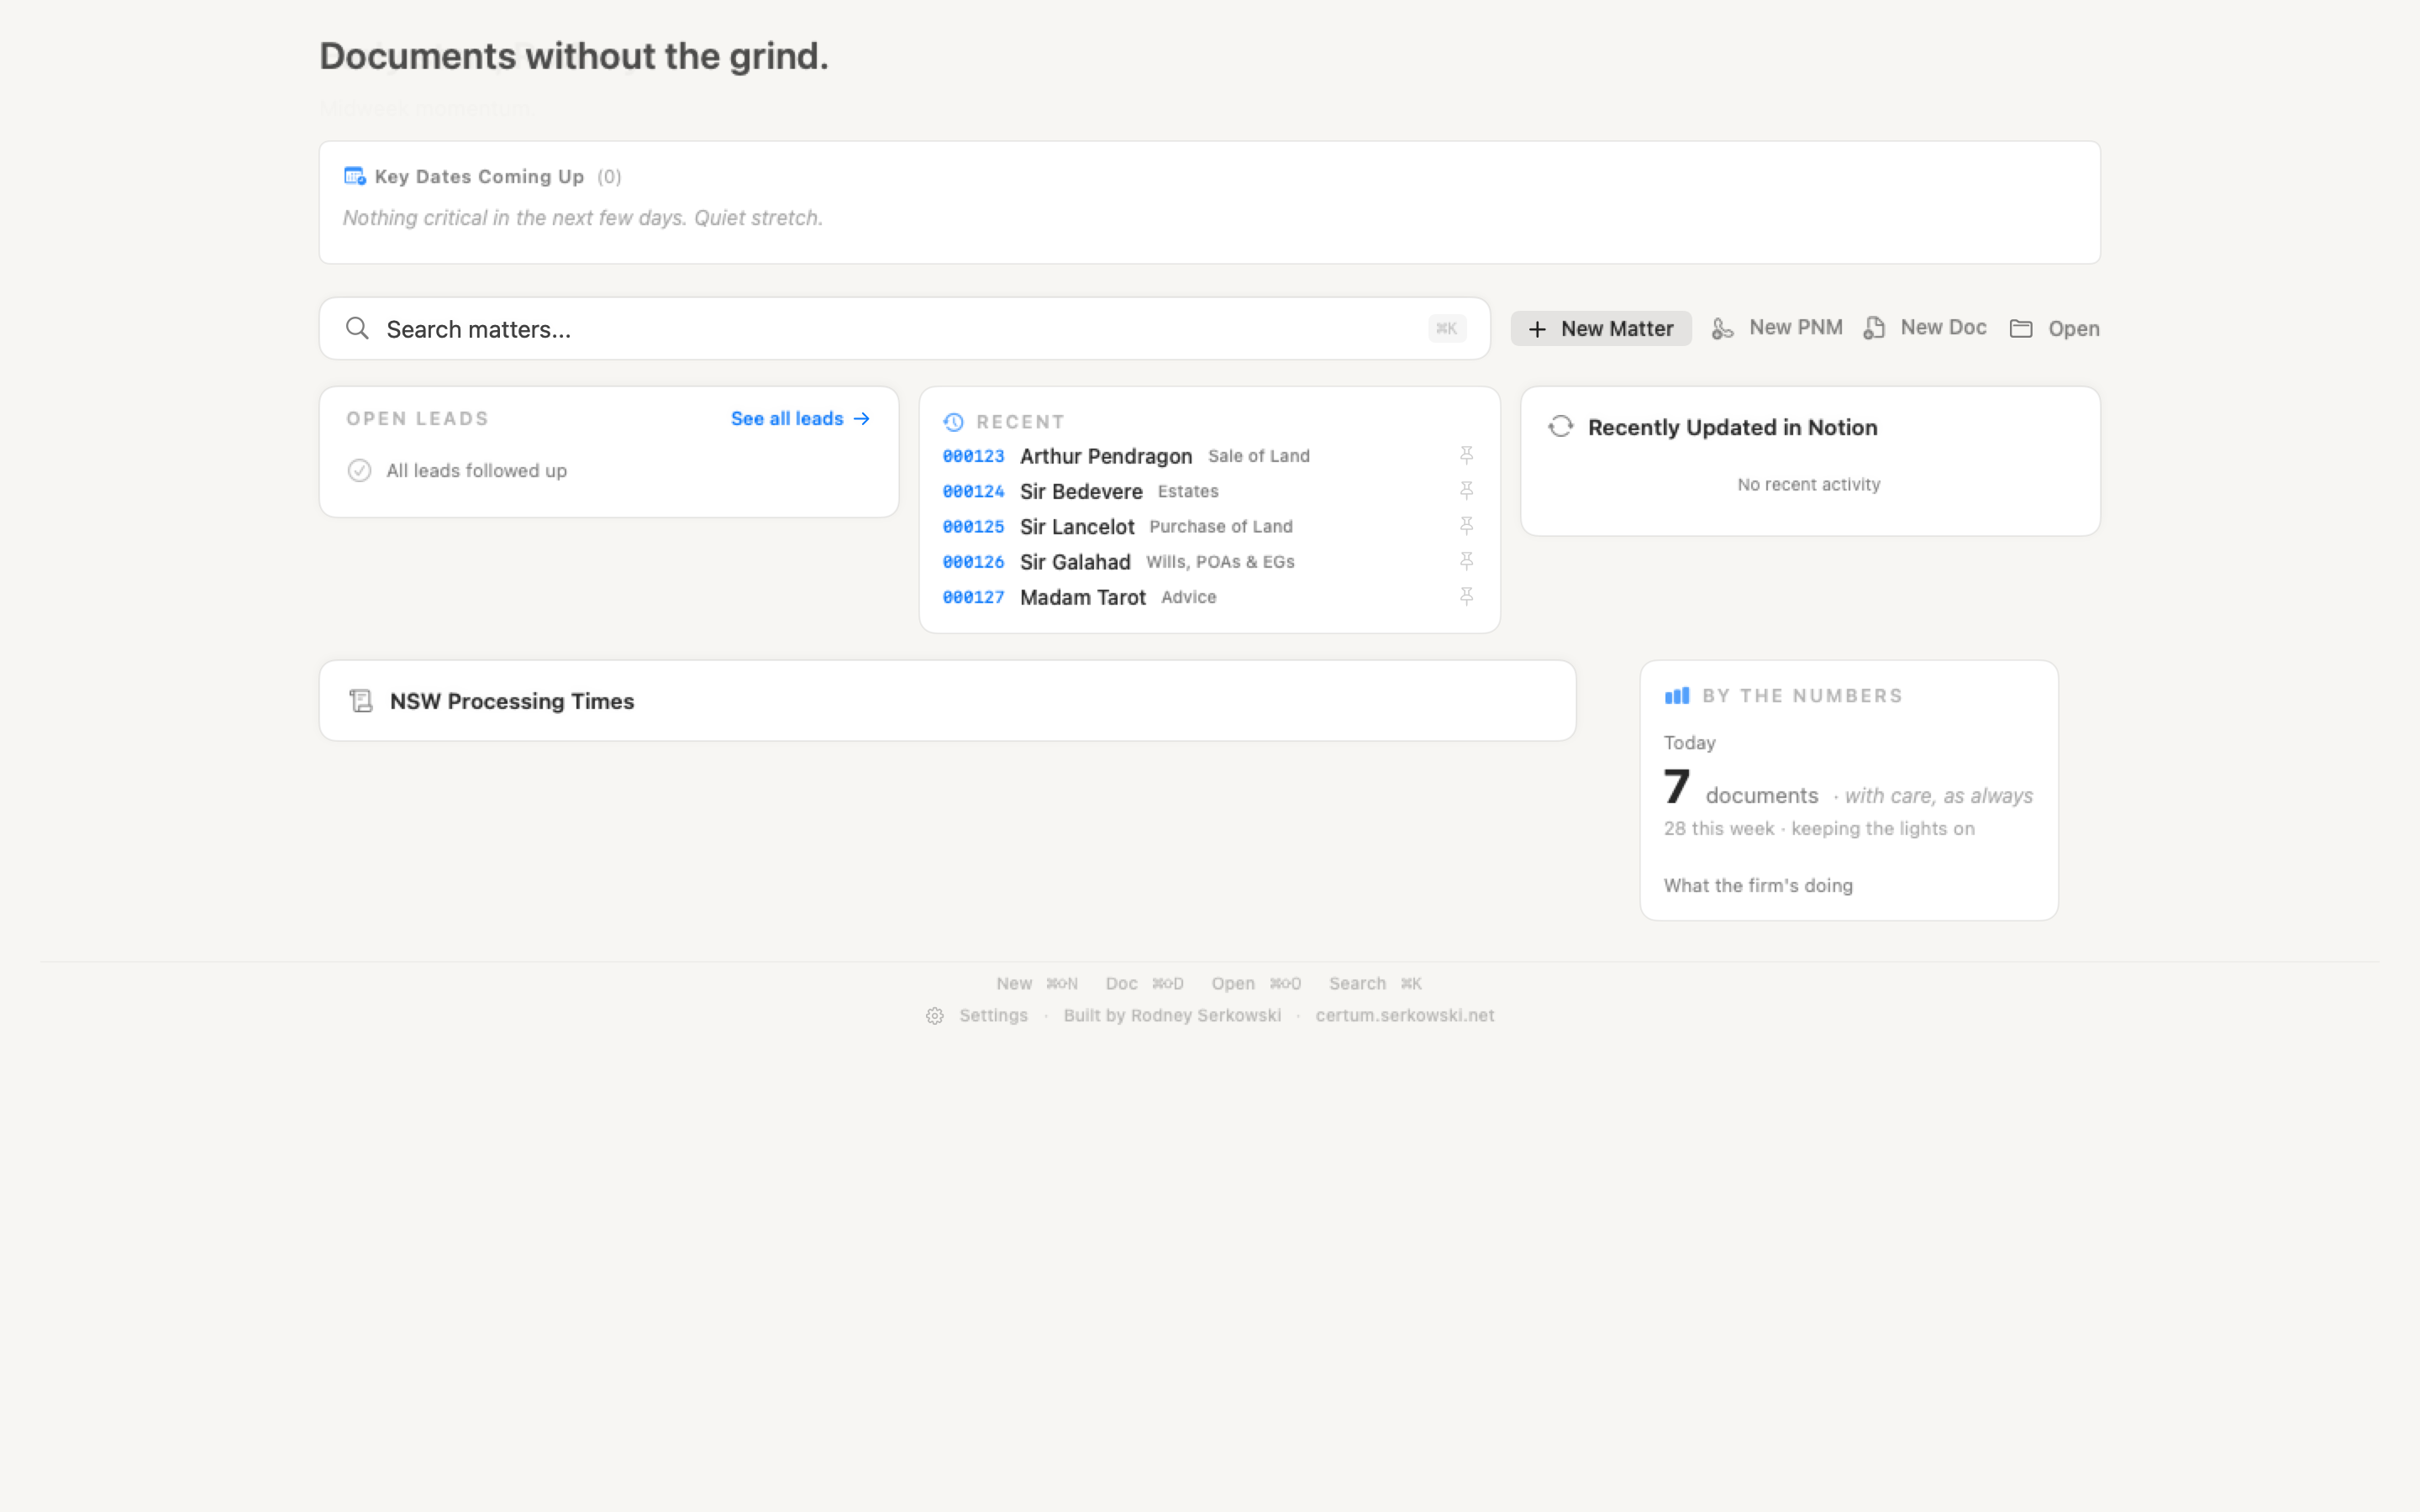Click the Open Leads heading
The height and width of the screenshot is (1512, 2420).
[x=418, y=418]
